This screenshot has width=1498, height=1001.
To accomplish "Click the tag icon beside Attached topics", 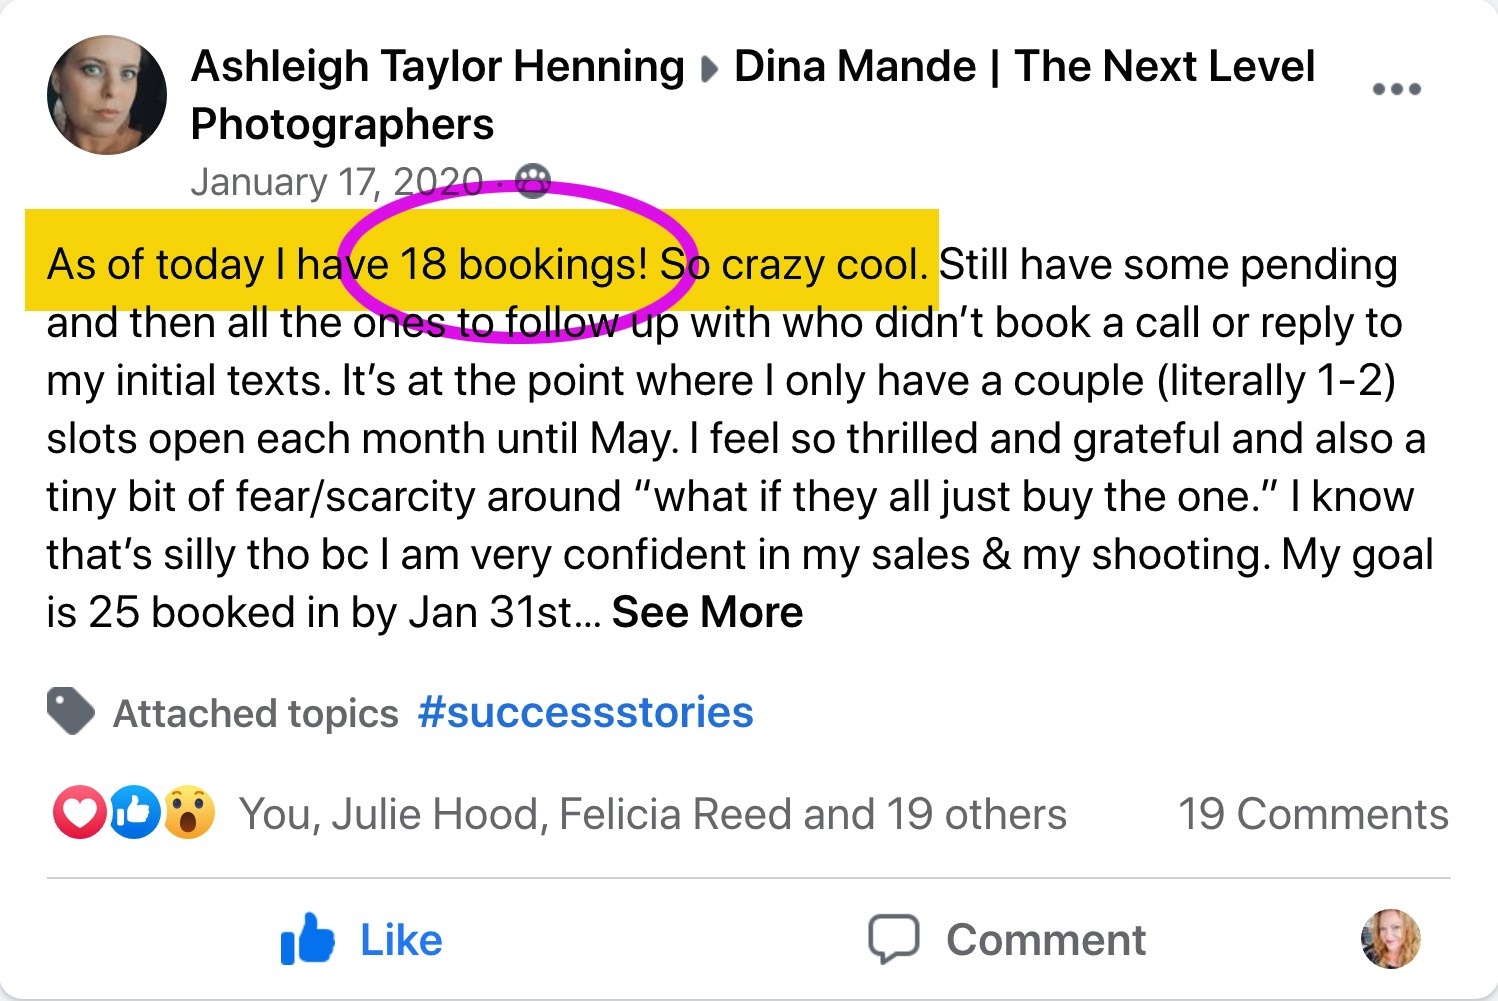I will pyautogui.click(x=70, y=712).
